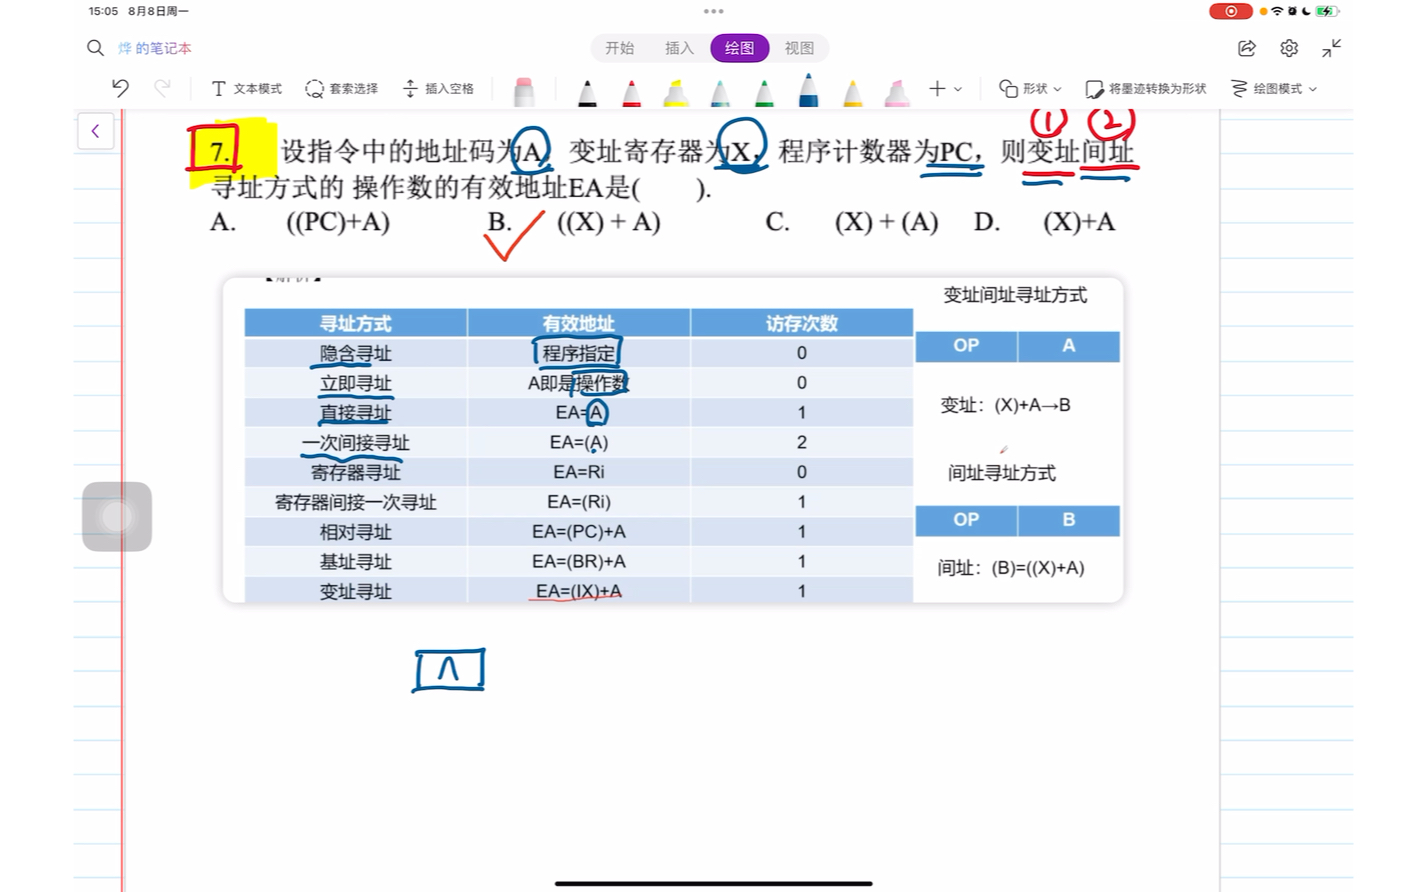
Task: Click the 相对寻址 table cell
Action: pos(356,532)
